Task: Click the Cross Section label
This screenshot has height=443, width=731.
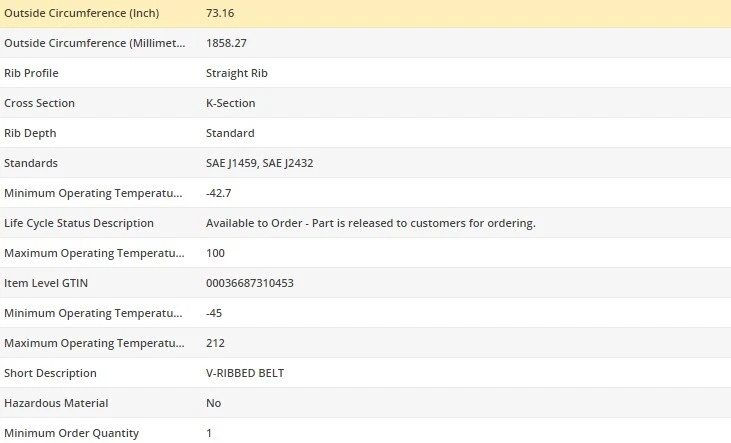Action: (39, 103)
